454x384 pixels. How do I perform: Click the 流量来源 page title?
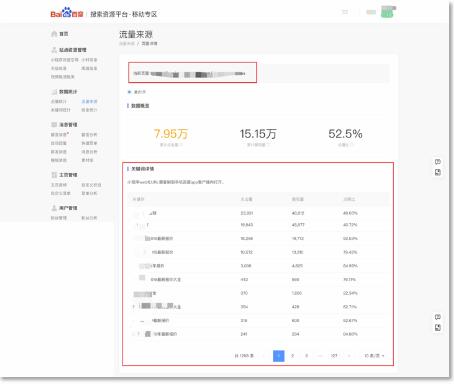[136, 34]
